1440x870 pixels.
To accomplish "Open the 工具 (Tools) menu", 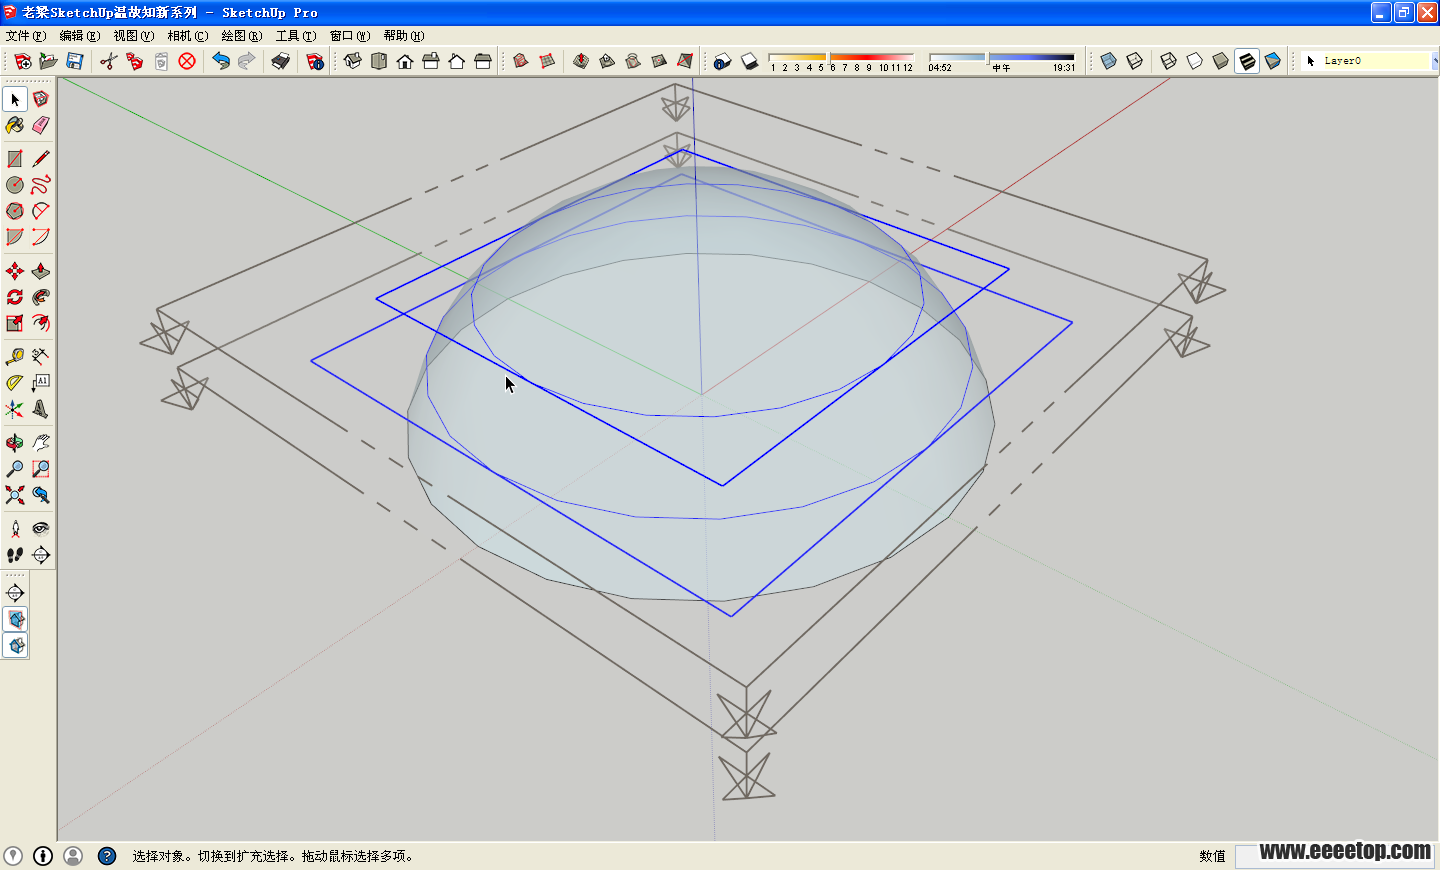I will [296, 36].
